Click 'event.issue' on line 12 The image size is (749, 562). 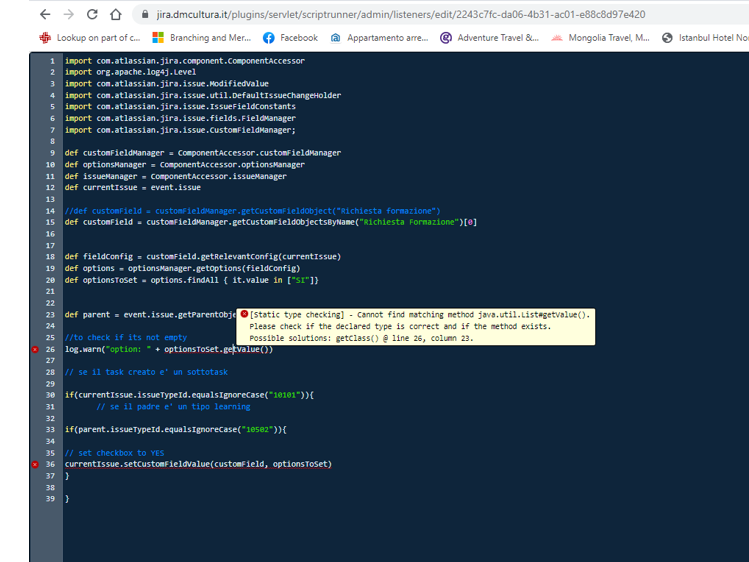coord(176,187)
